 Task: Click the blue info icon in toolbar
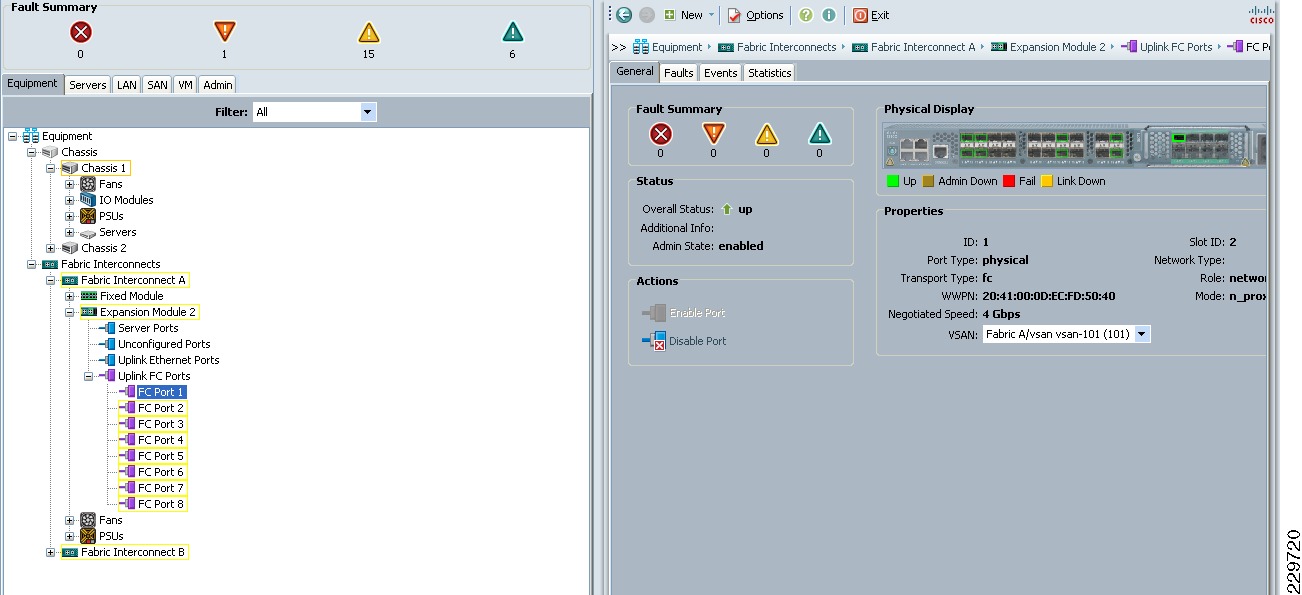(828, 15)
